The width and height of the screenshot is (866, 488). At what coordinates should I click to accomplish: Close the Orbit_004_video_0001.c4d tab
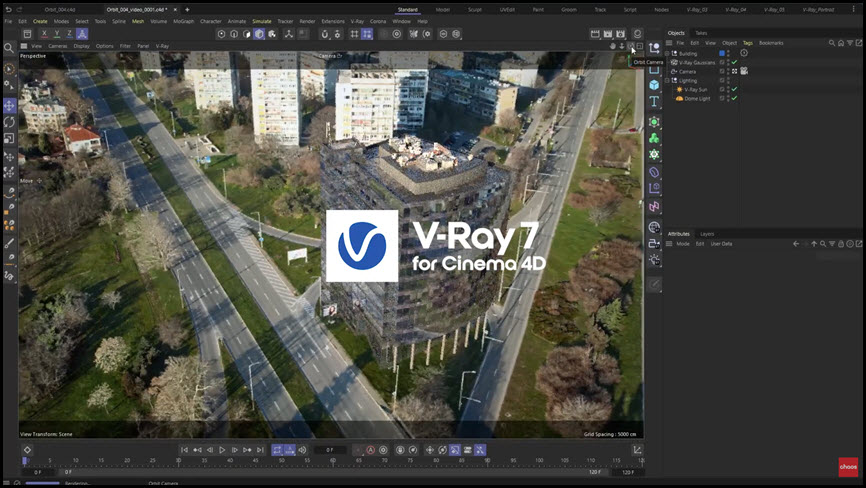[x=176, y=9]
